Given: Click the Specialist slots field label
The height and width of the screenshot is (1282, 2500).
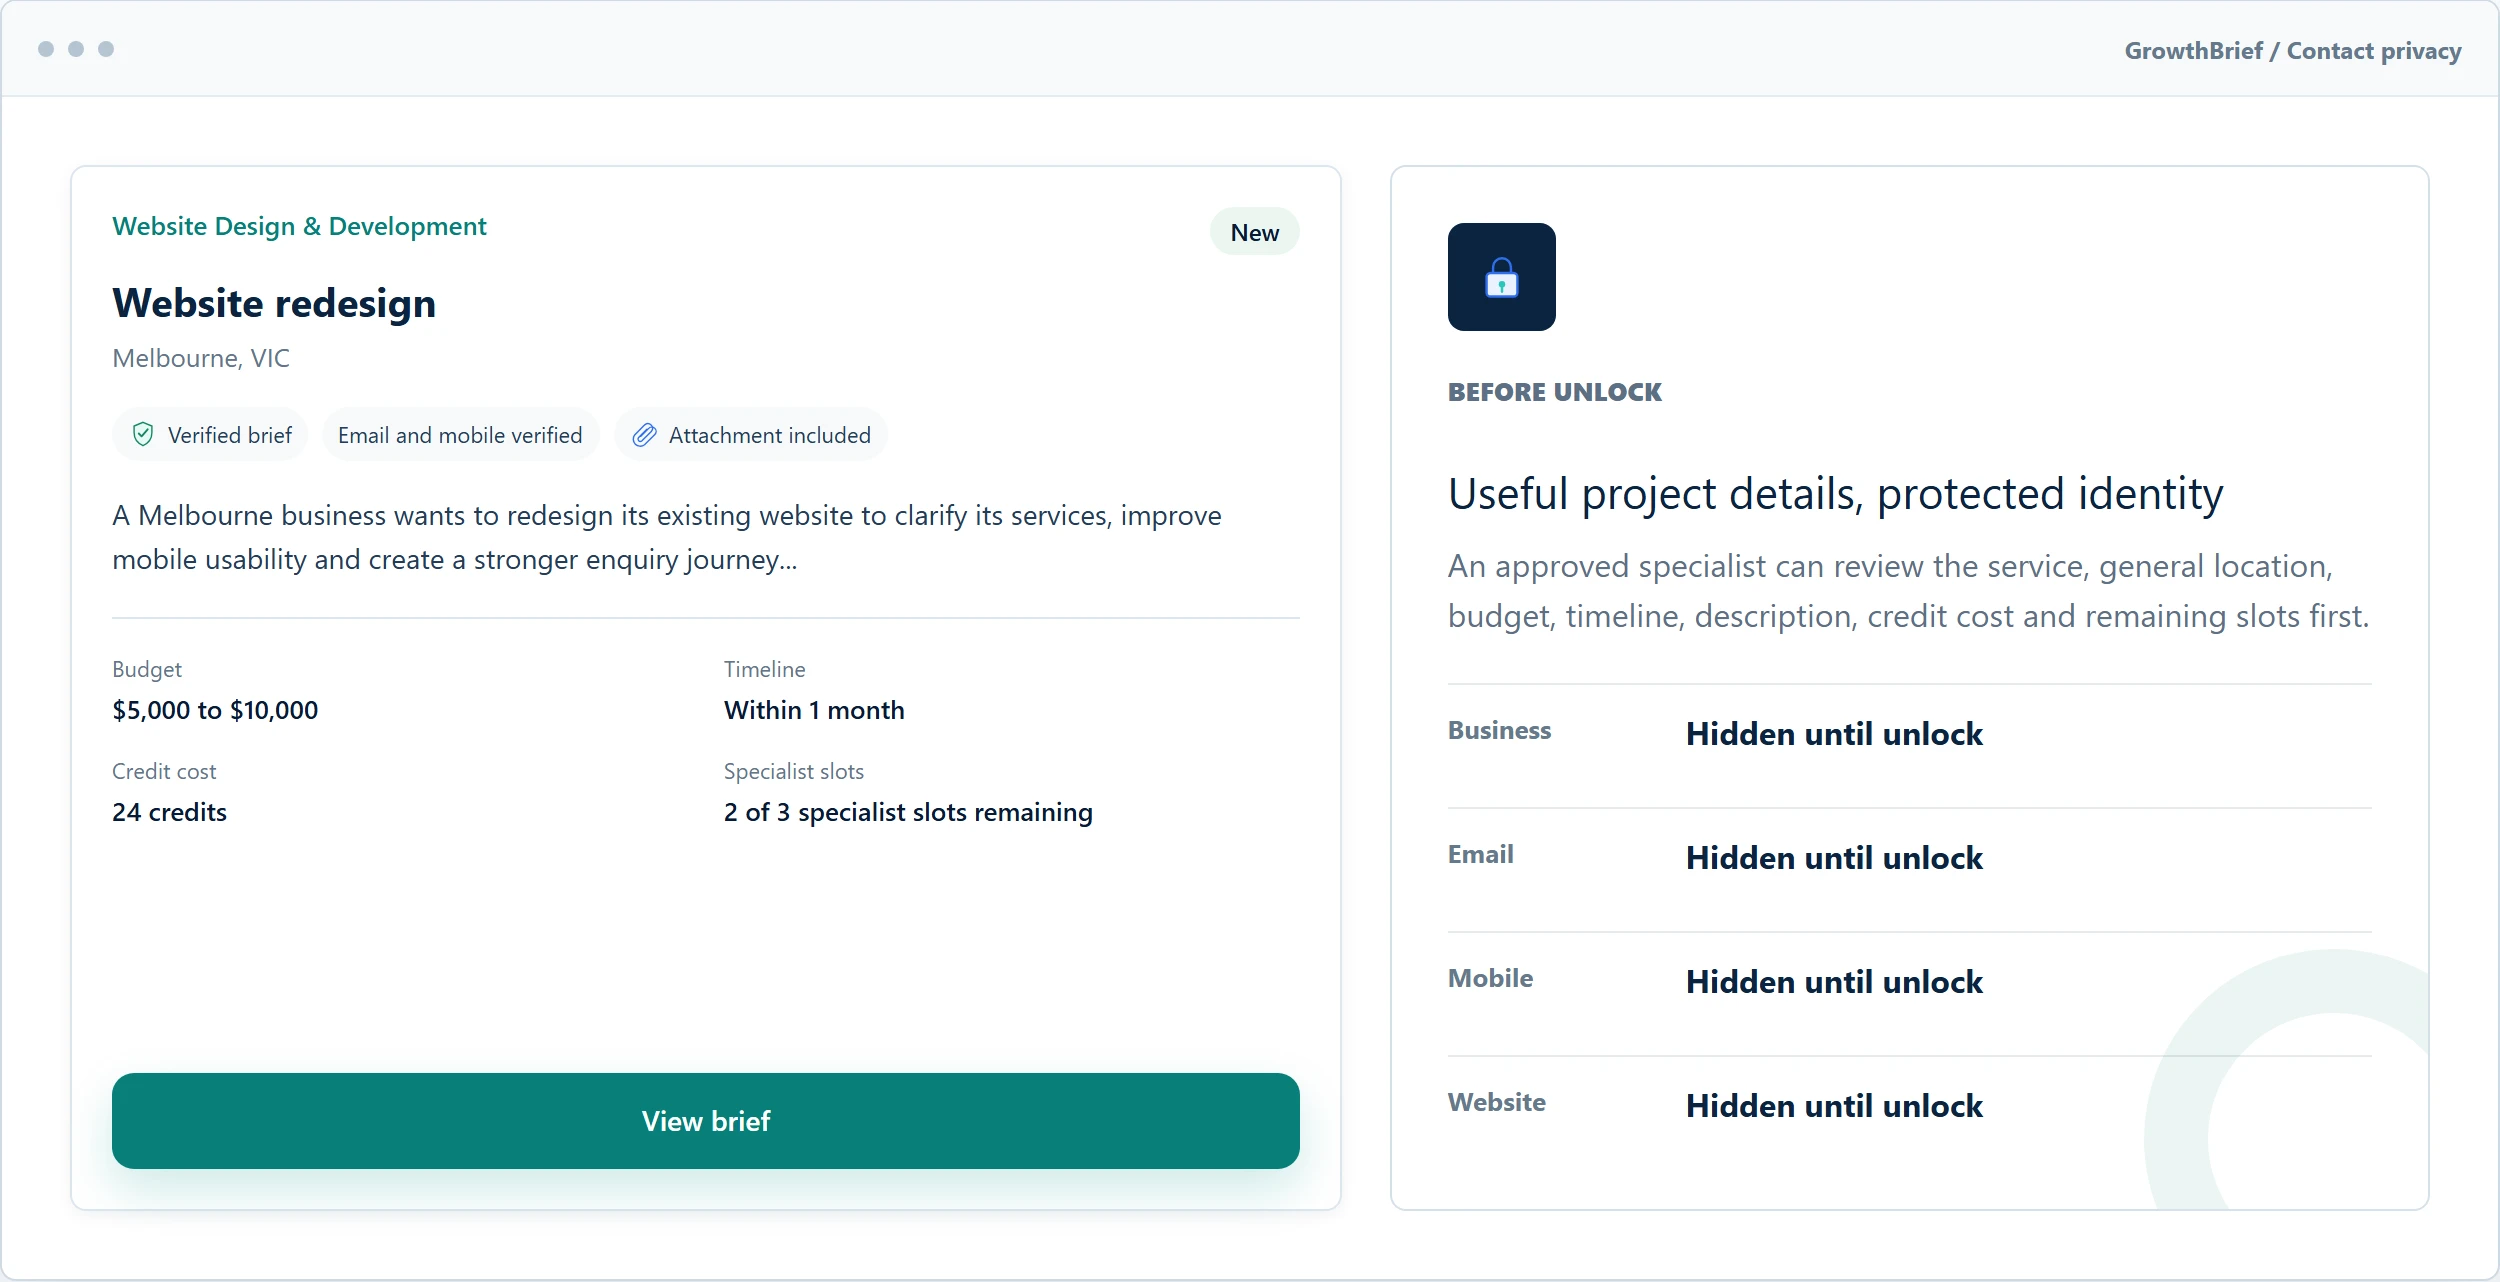Looking at the screenshot, I should click(x=794, y=771).
